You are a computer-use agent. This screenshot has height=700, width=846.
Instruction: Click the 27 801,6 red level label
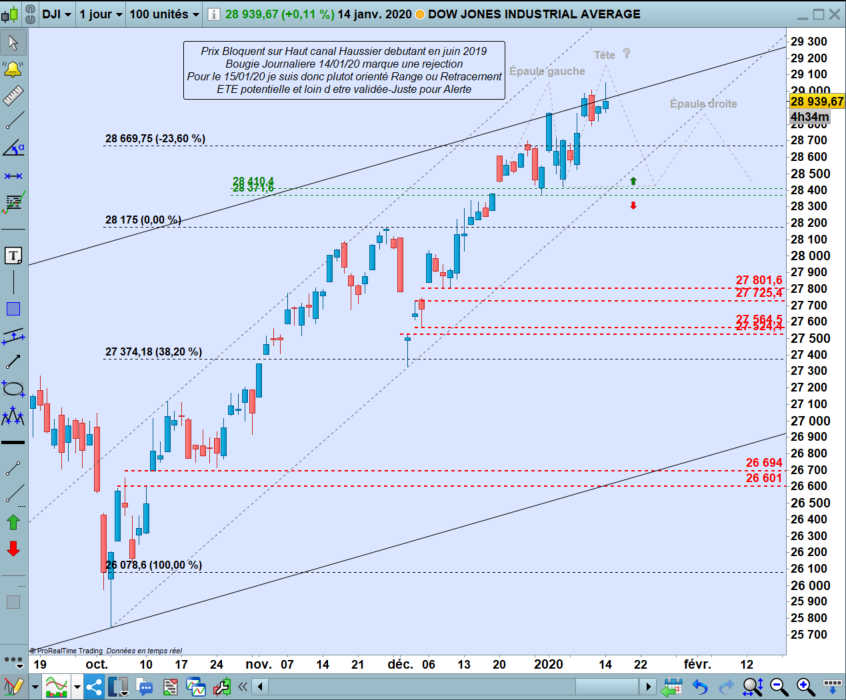click(x=759, y=280)
